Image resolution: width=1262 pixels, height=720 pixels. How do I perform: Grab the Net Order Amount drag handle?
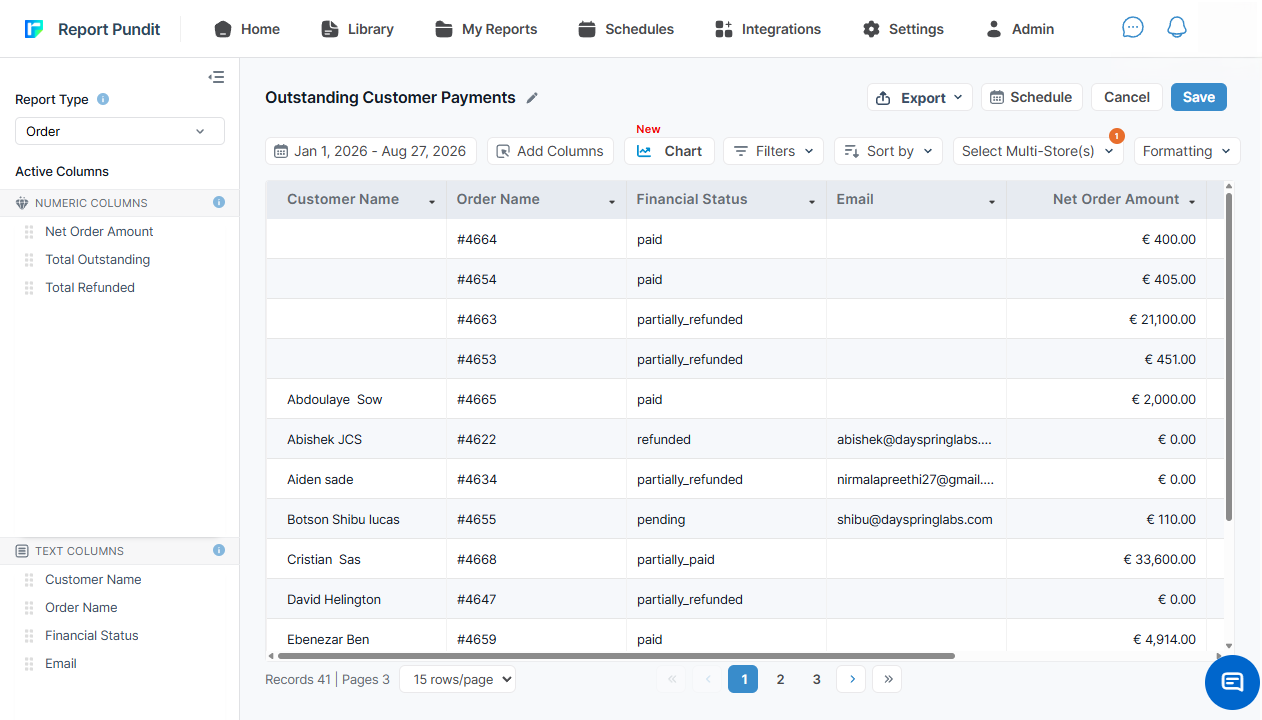pos(30,231)
